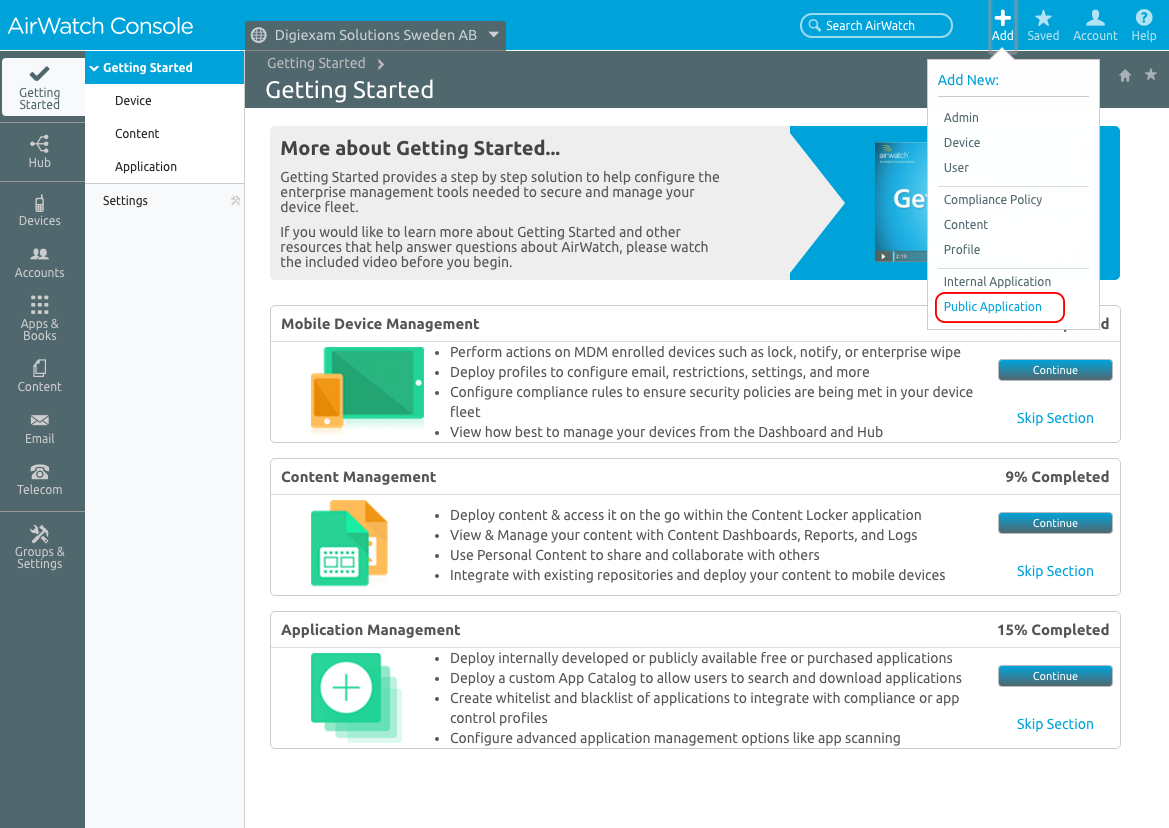Select User from Add New menu
This screenshot has width=1169, height=828.
pos(957,168)
